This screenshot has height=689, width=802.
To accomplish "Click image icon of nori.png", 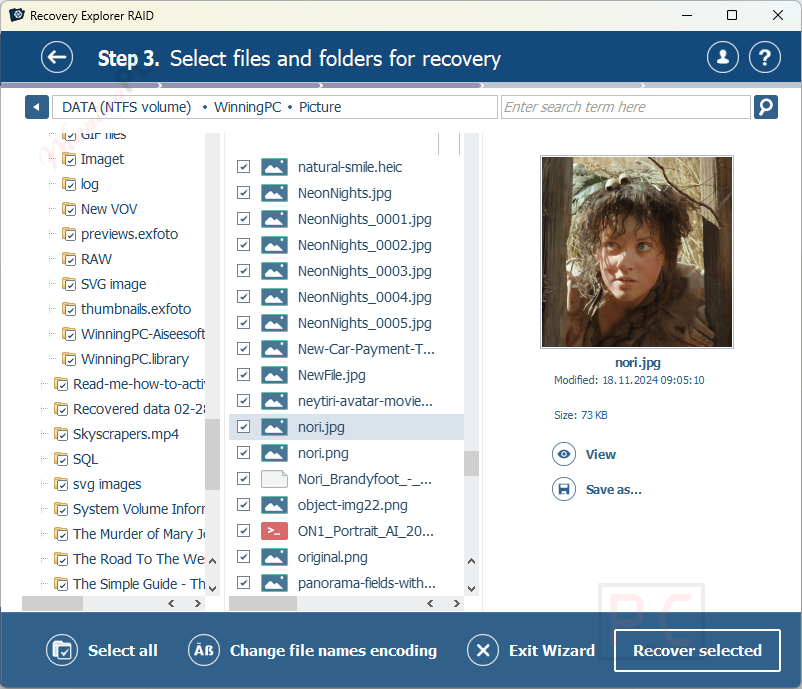I will point(274,453).
